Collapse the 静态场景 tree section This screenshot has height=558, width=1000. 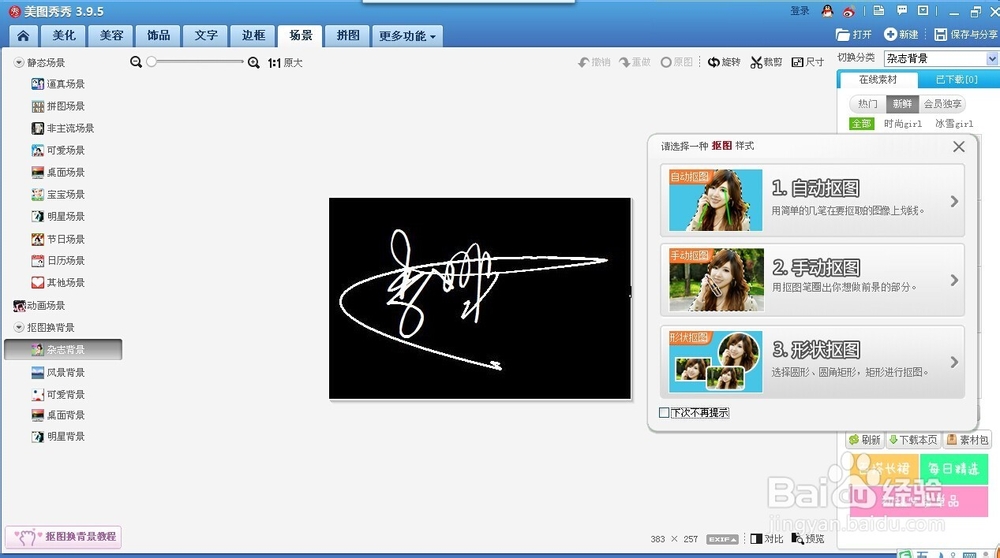click(18, 62)
